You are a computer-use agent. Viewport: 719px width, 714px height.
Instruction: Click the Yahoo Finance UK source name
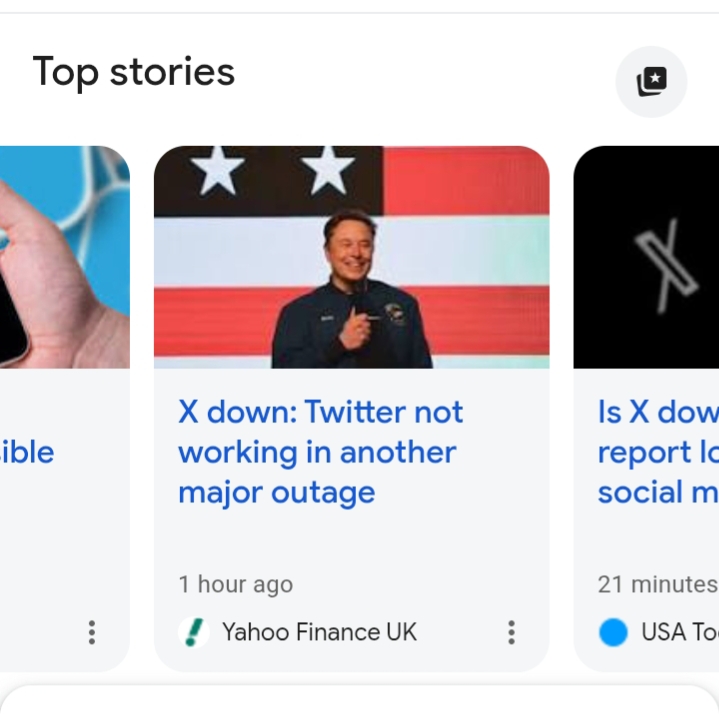319,632
